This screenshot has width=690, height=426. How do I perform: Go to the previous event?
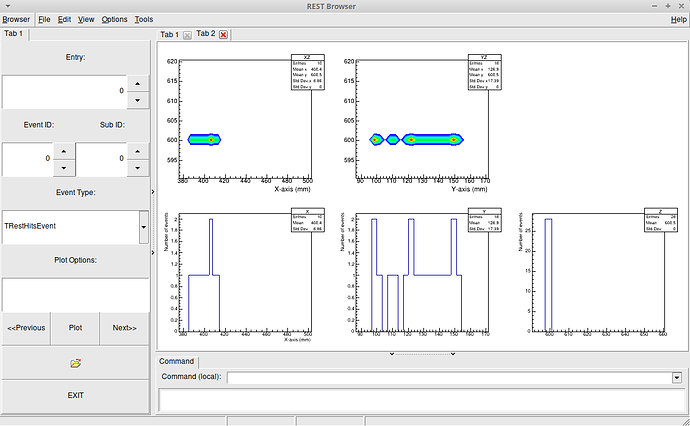point(26,328)
